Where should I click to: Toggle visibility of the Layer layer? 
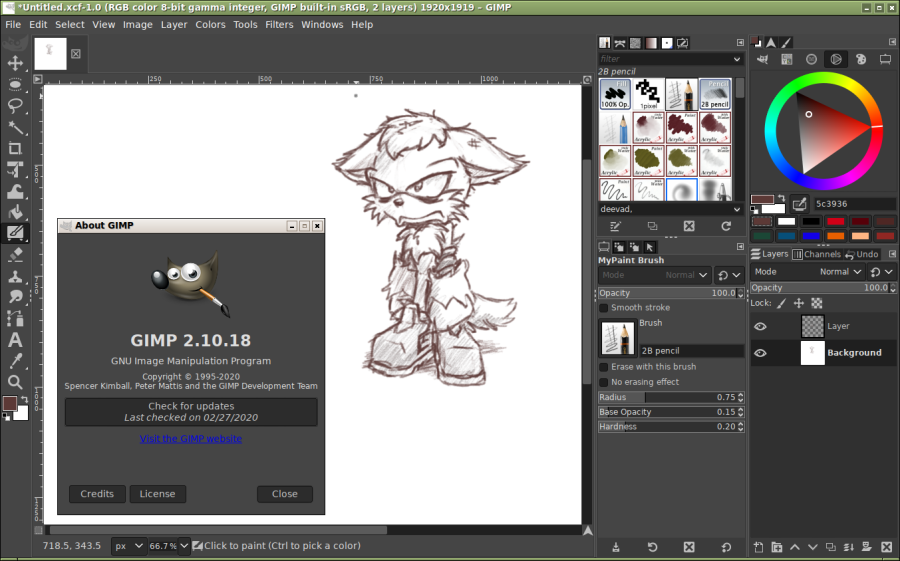[761, 326]
